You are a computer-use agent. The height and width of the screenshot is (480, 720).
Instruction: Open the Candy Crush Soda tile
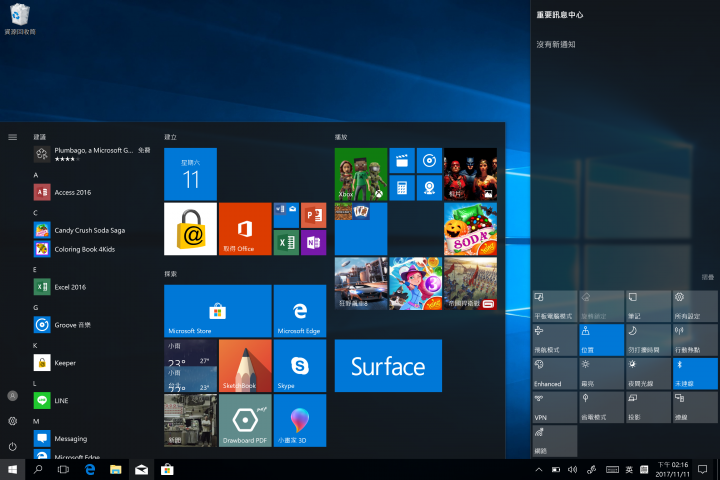coord(470,229)
